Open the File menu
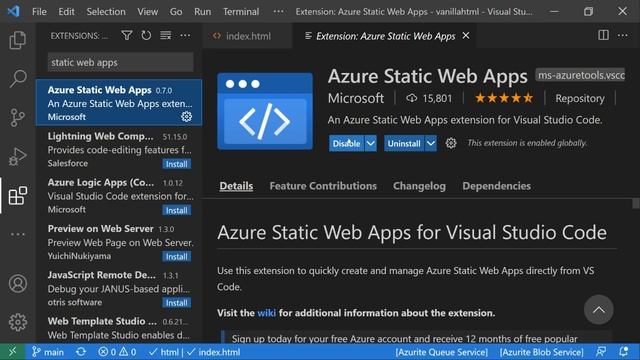The width and height of the screenshot is (640, 360). click(x=39, y=11)
